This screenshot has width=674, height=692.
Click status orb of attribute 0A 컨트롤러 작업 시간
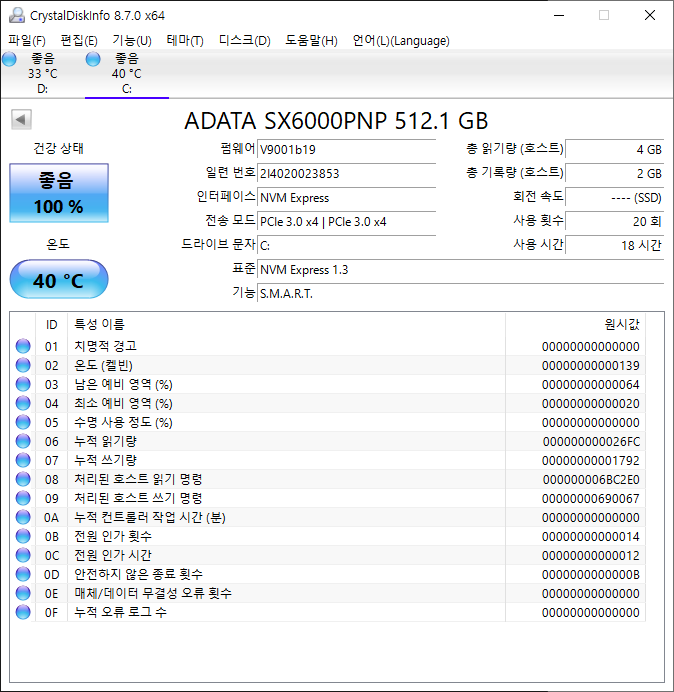tap(23, 517)
